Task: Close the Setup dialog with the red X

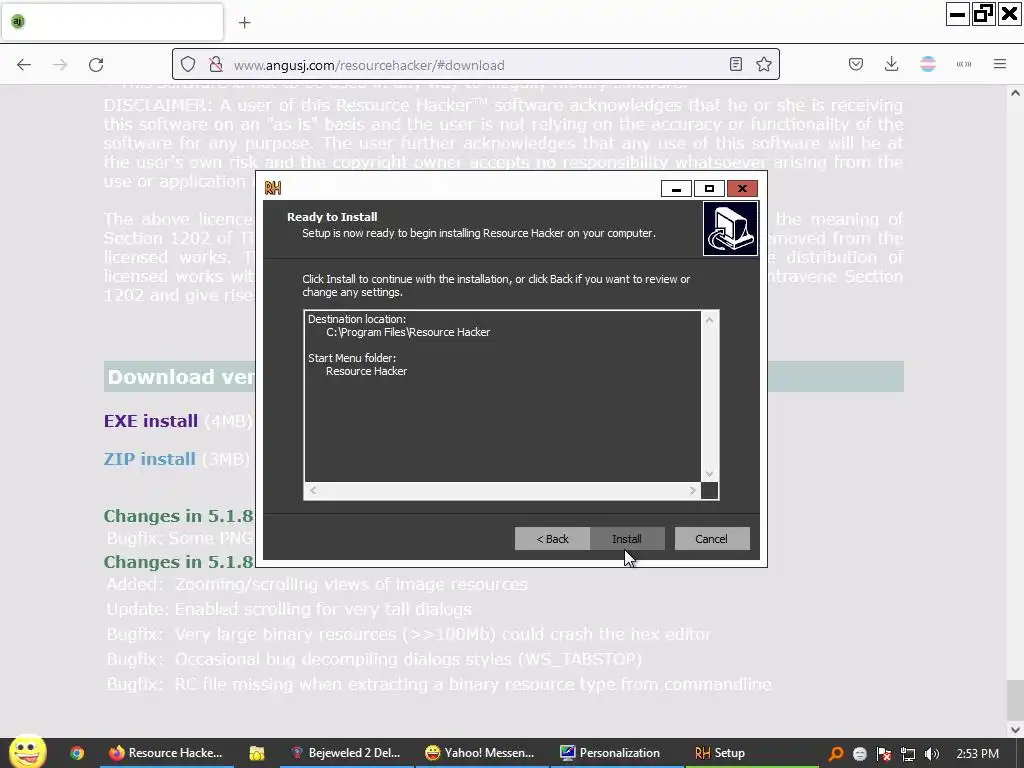Action: pyautogui.click(x=743, y=189)
